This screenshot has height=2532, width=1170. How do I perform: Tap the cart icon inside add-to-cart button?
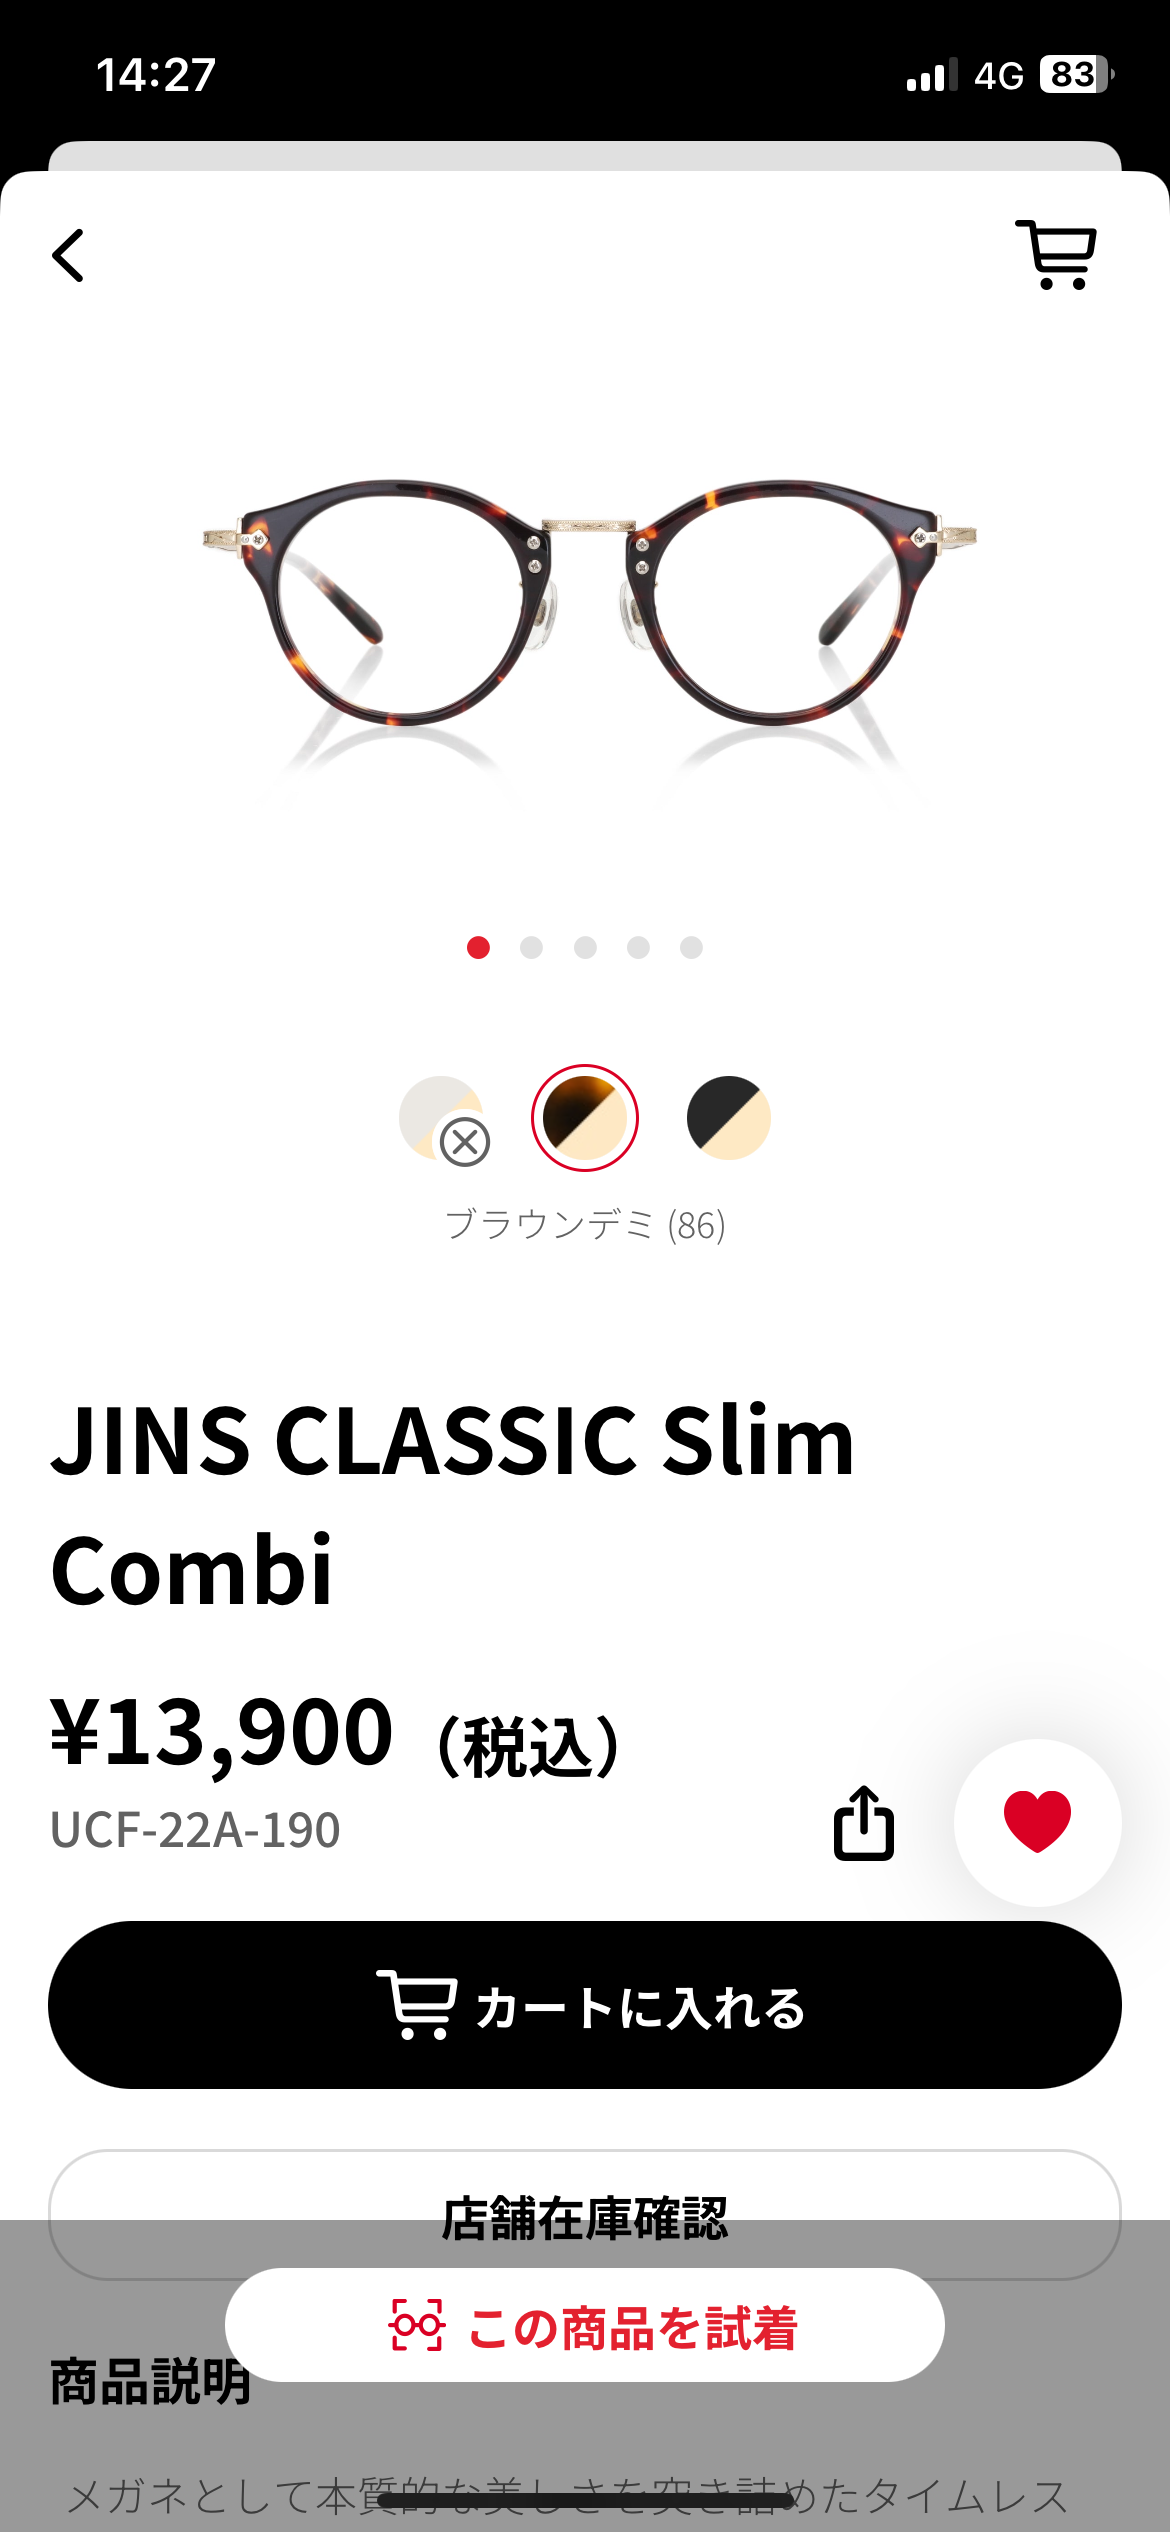[x=417, y=2005]
